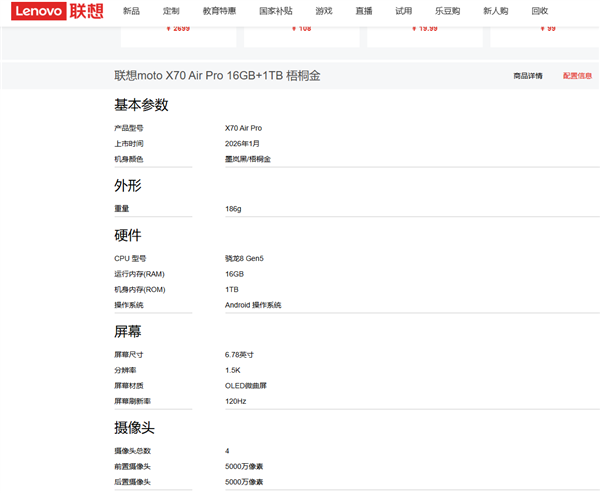The image size is (600, 493).
Task: Open the 定制 navigation item
Action: (x=171, y=11)
